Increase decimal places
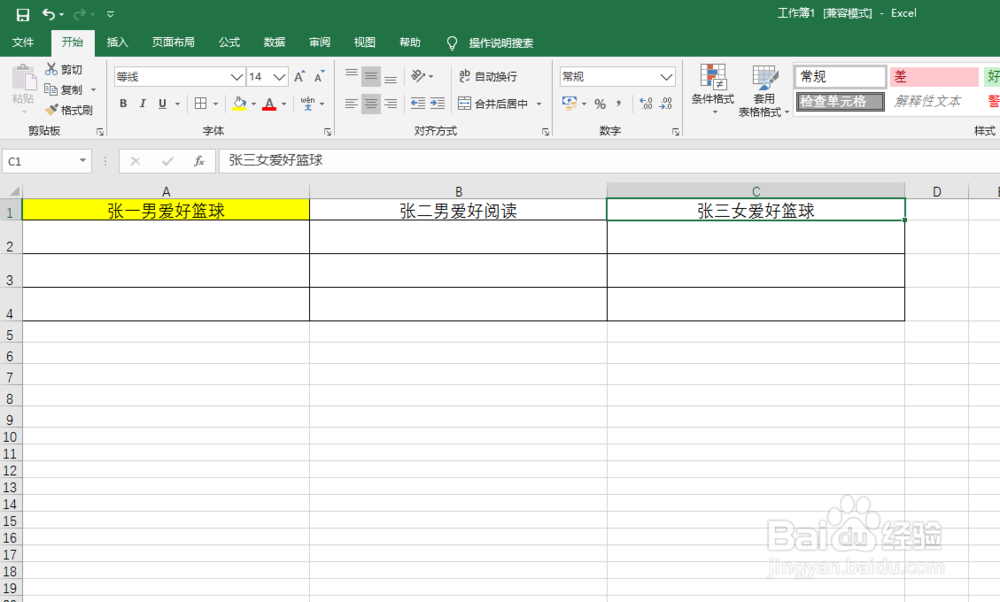The image size is (1000, 602). pos(645,103)
